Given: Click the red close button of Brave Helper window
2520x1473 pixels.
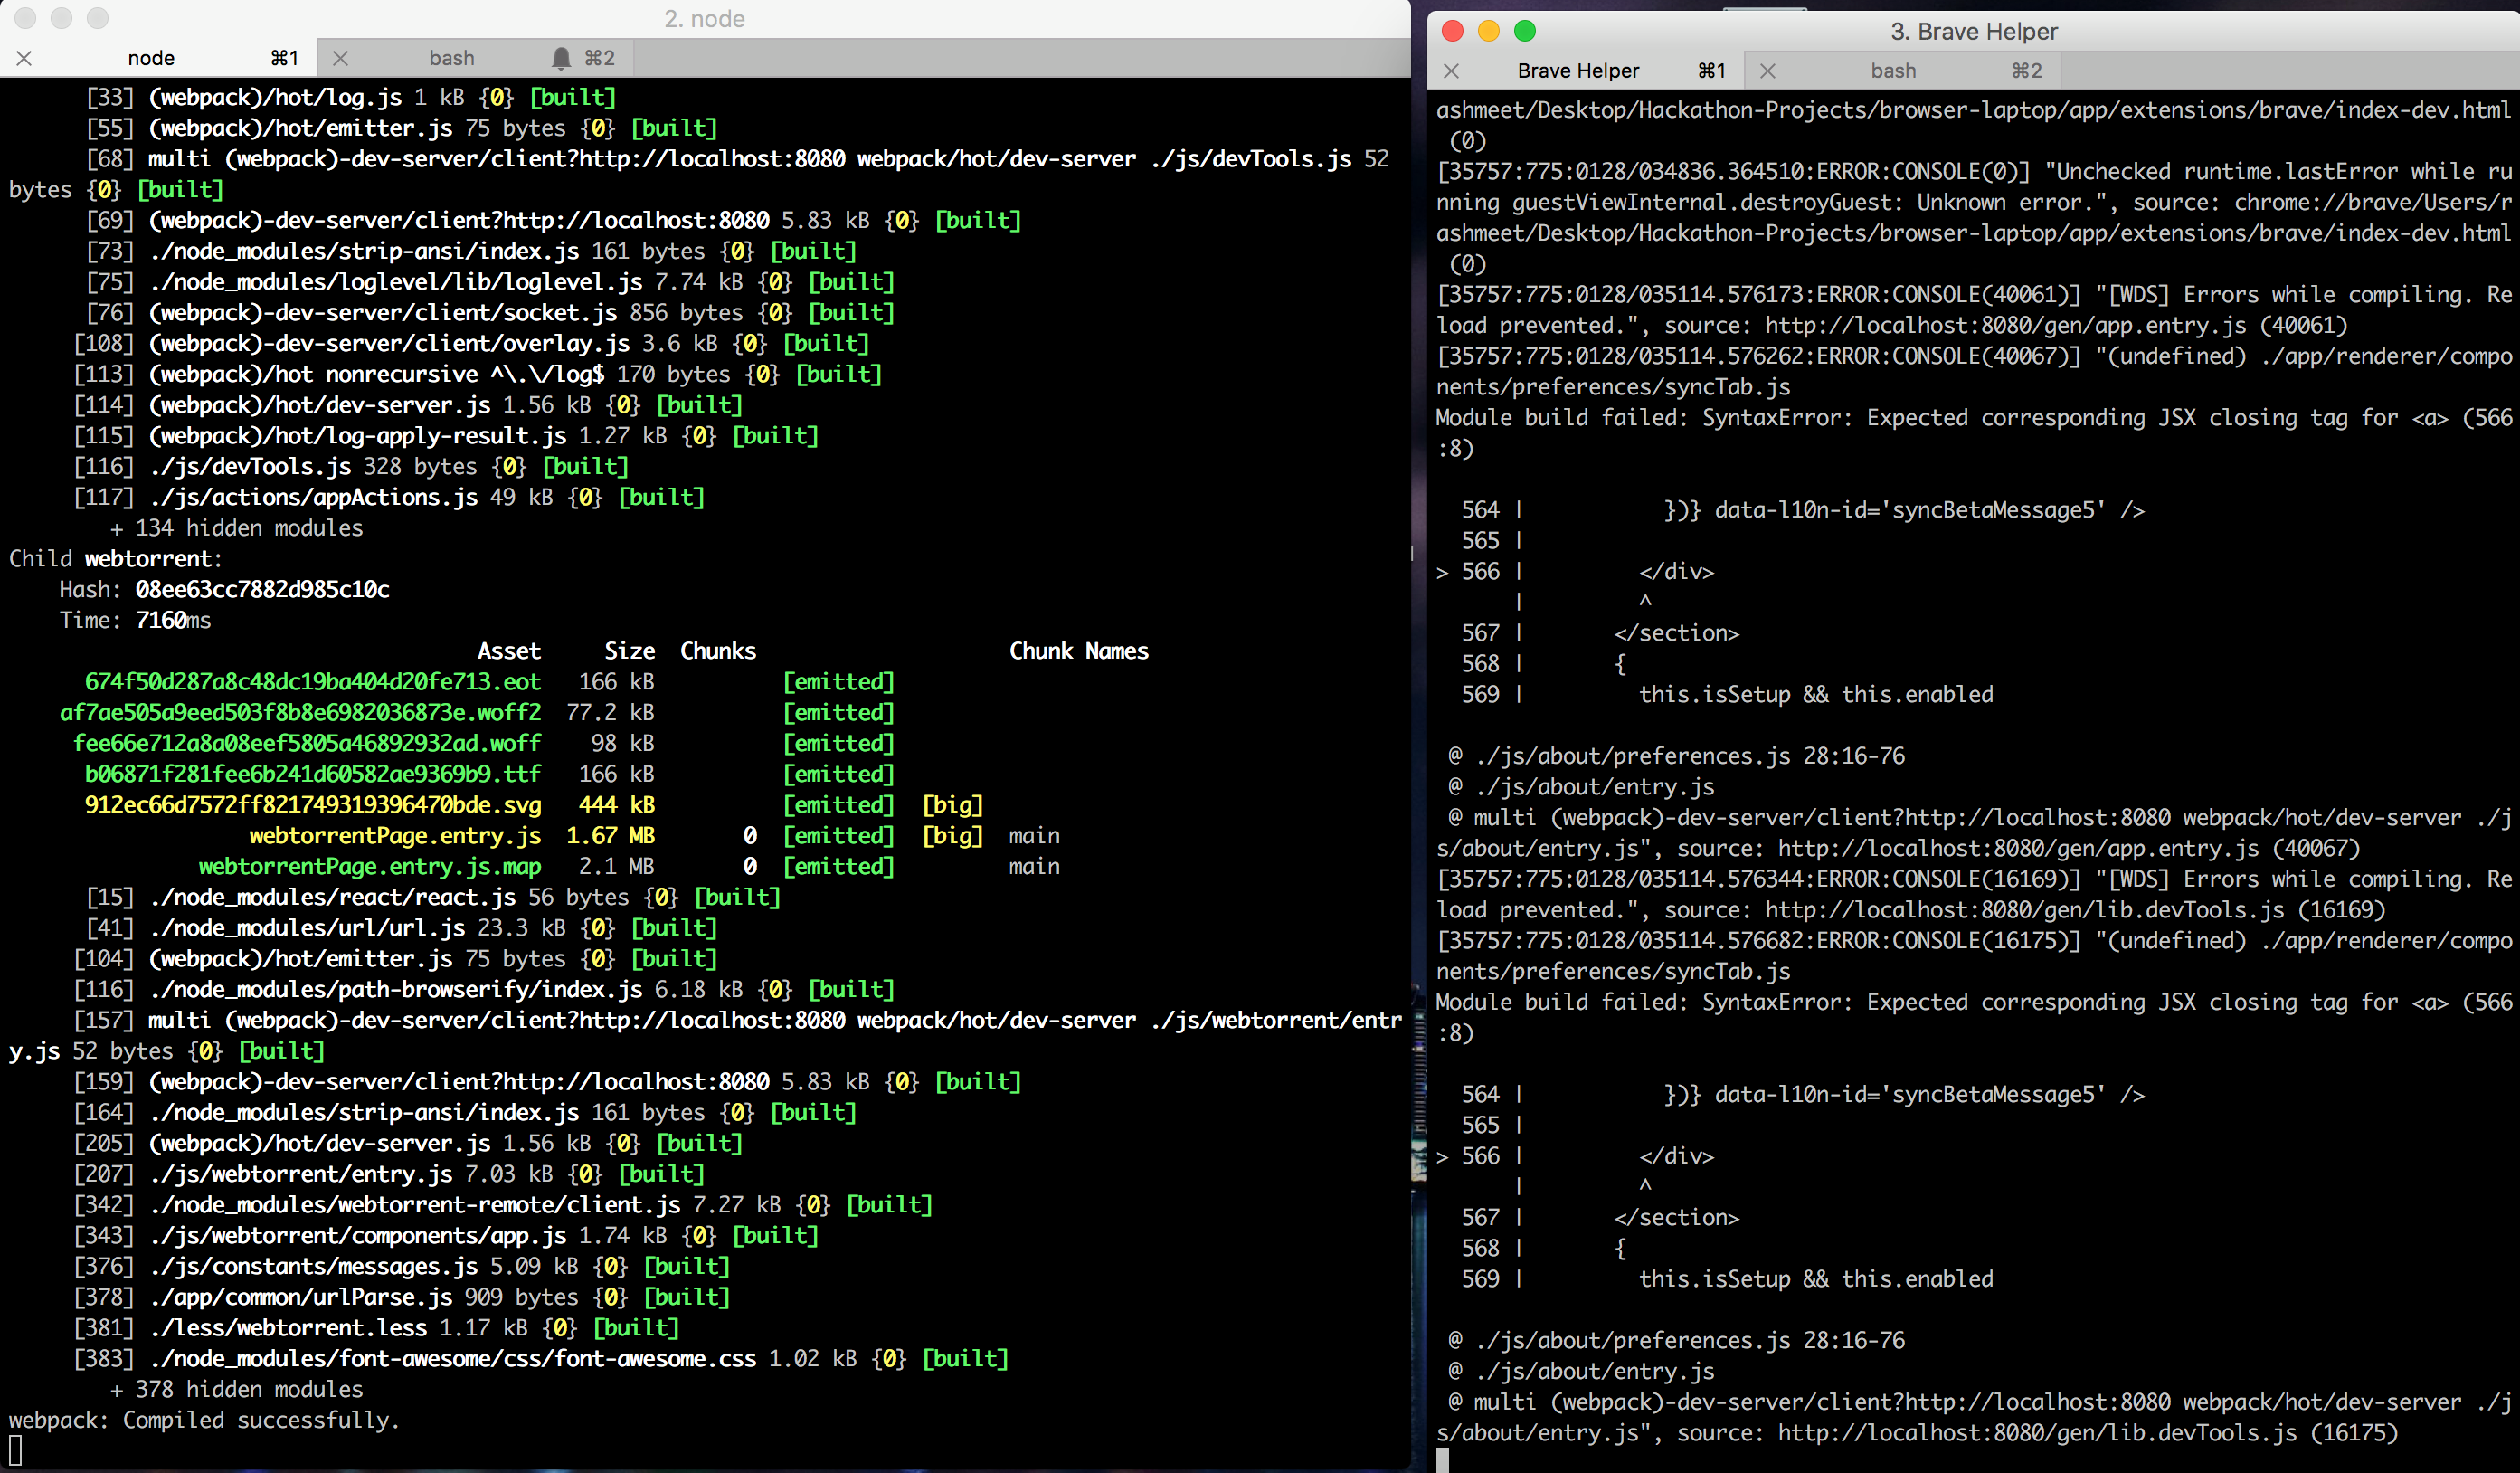Looking at the screenshot, I should click(x=1453, y=31).
